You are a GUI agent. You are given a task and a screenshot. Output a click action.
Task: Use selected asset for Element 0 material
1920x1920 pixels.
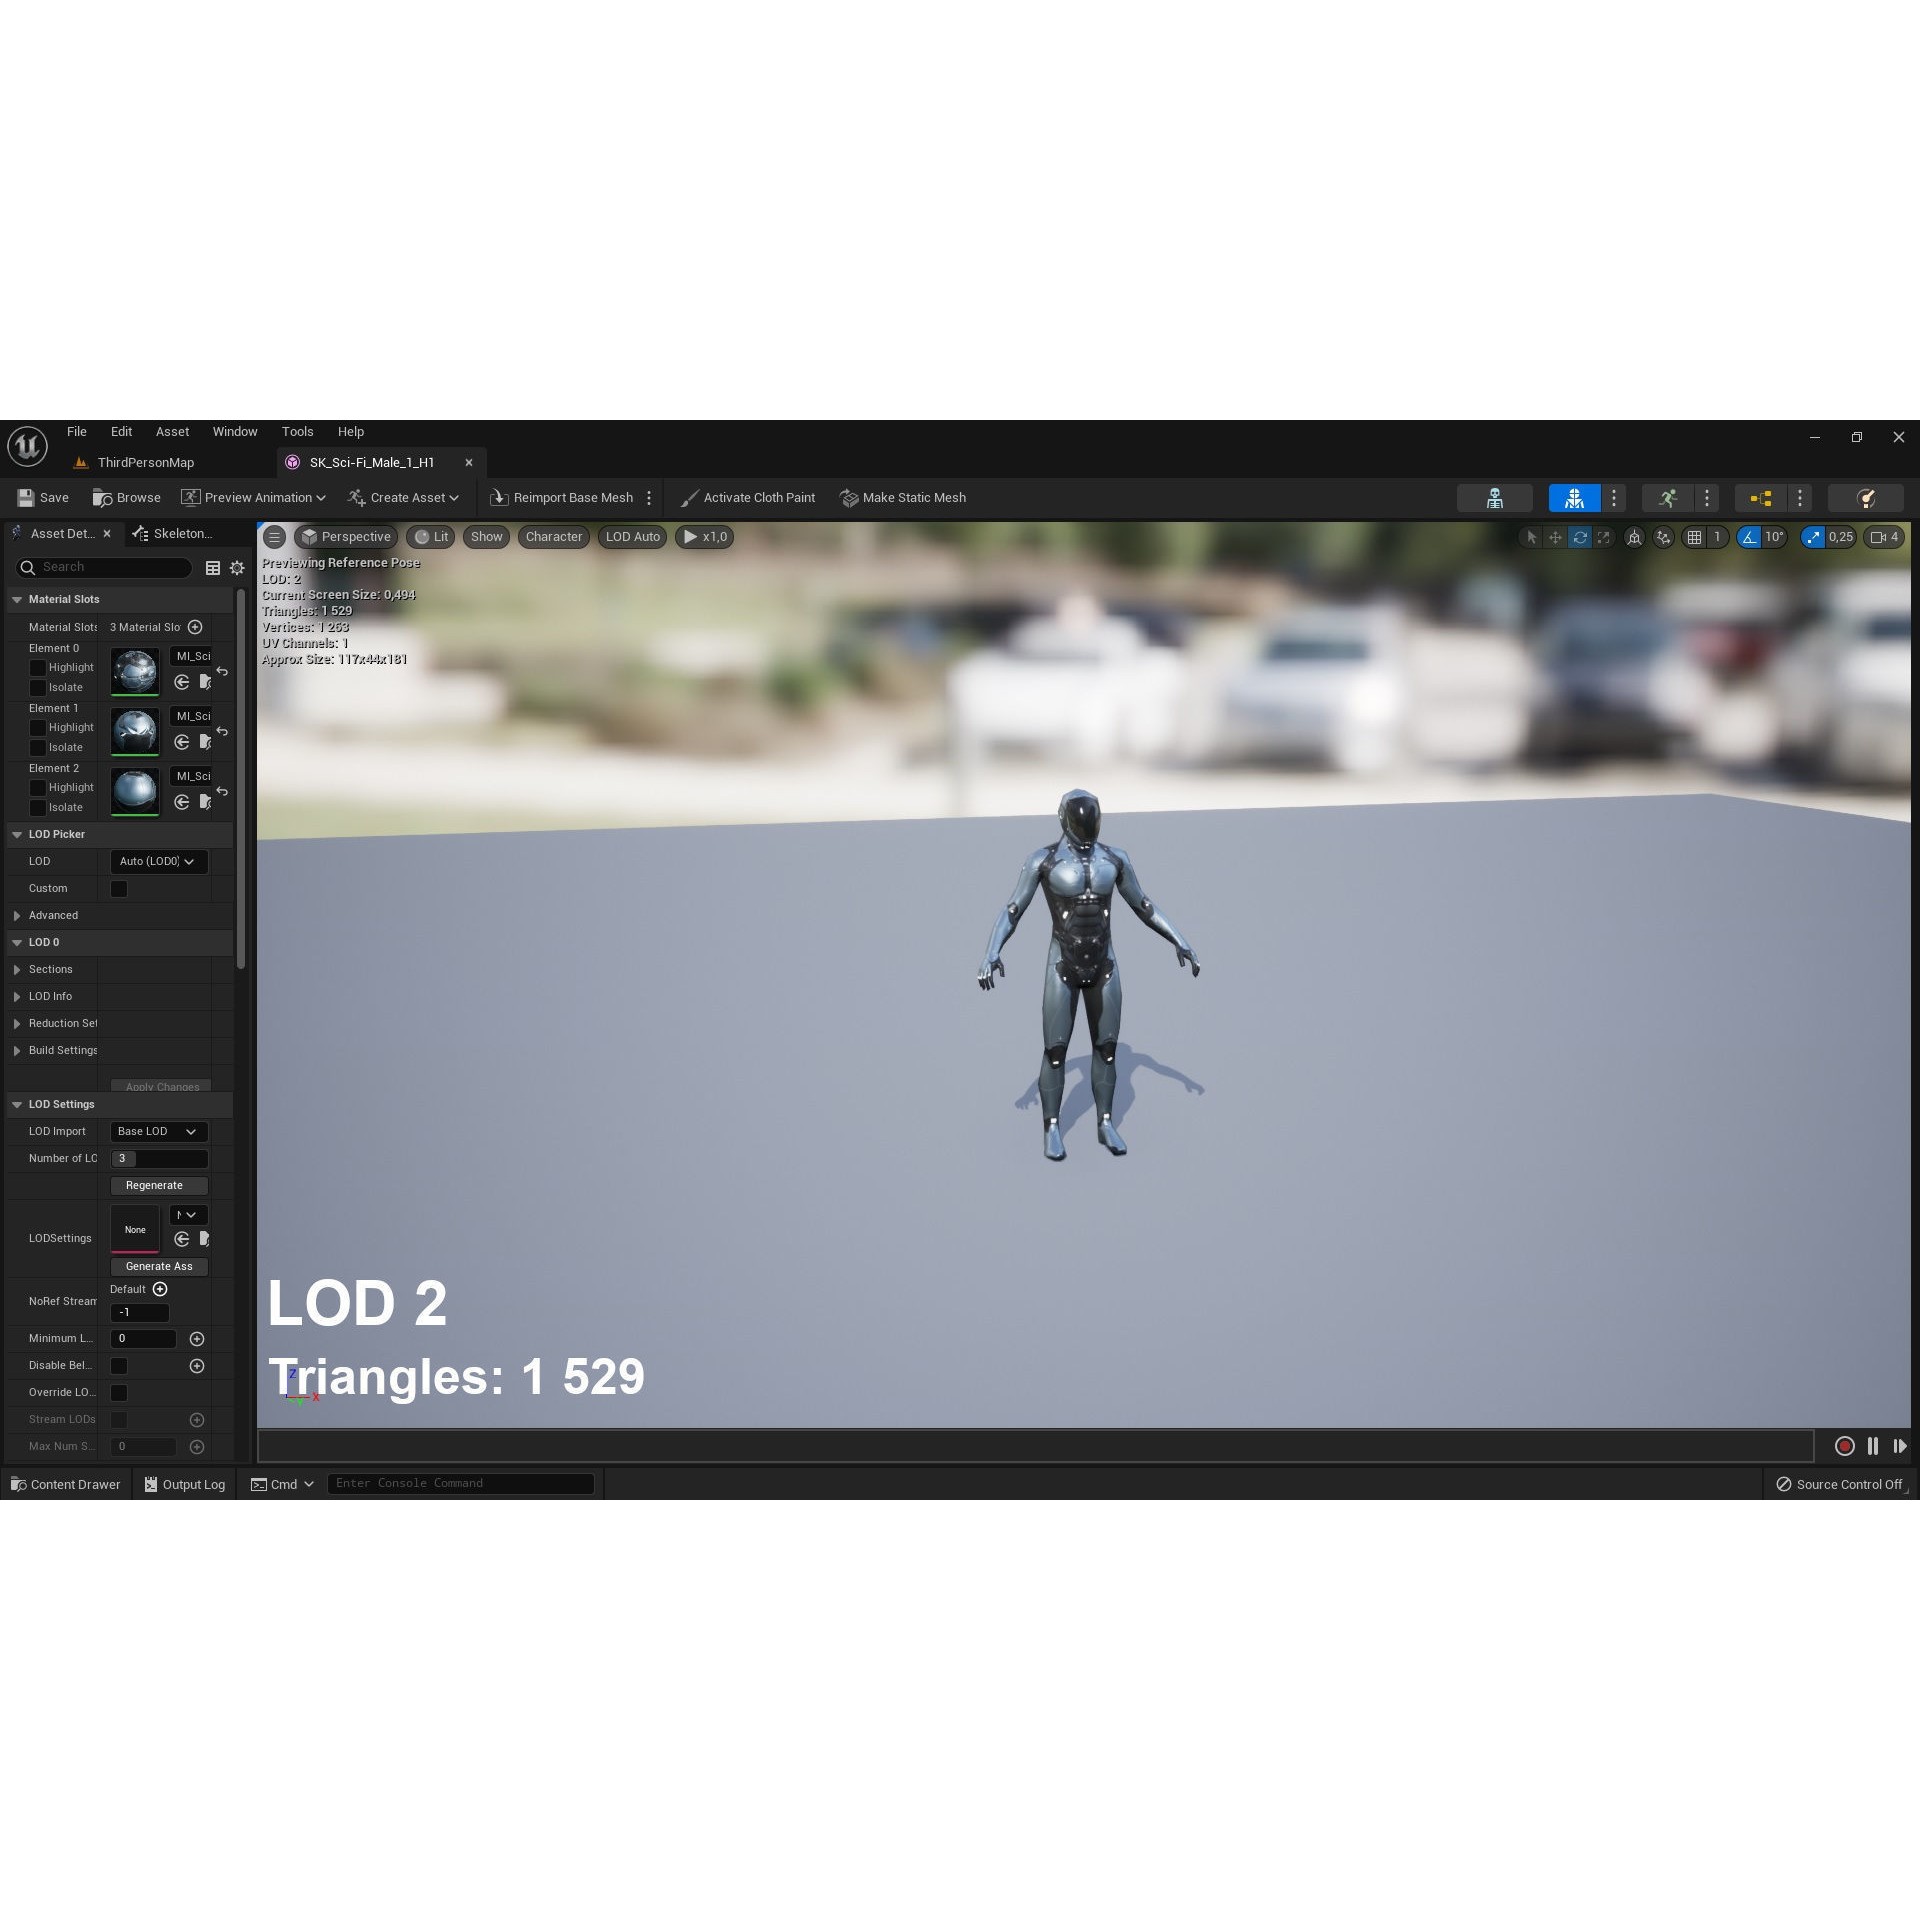(182, 682)
